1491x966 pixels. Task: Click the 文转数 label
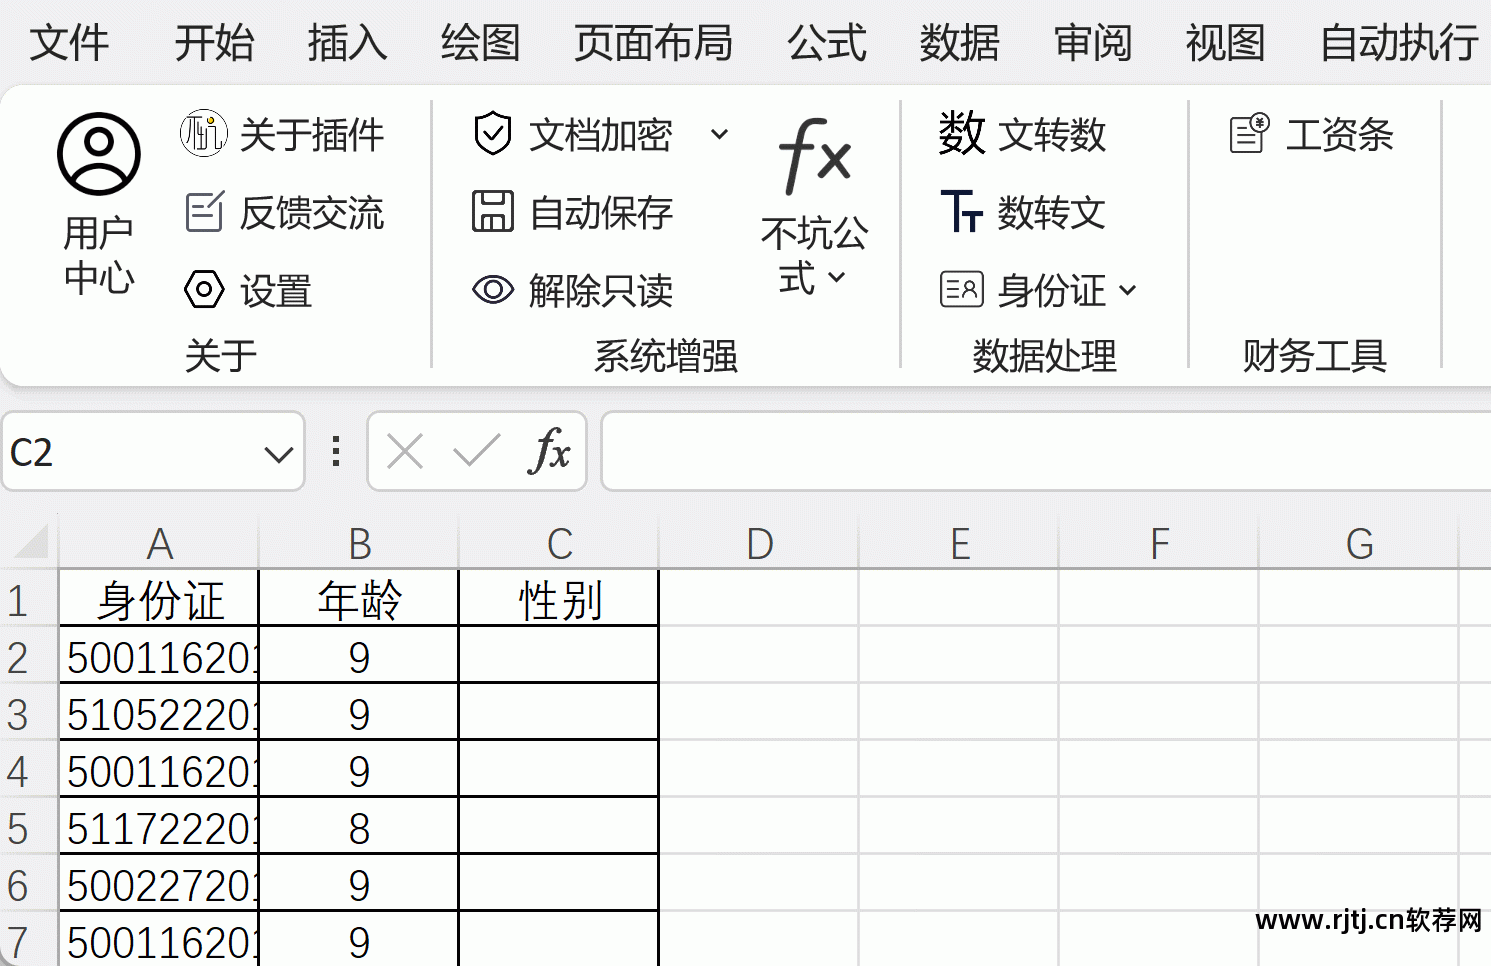pos(1052,134)
